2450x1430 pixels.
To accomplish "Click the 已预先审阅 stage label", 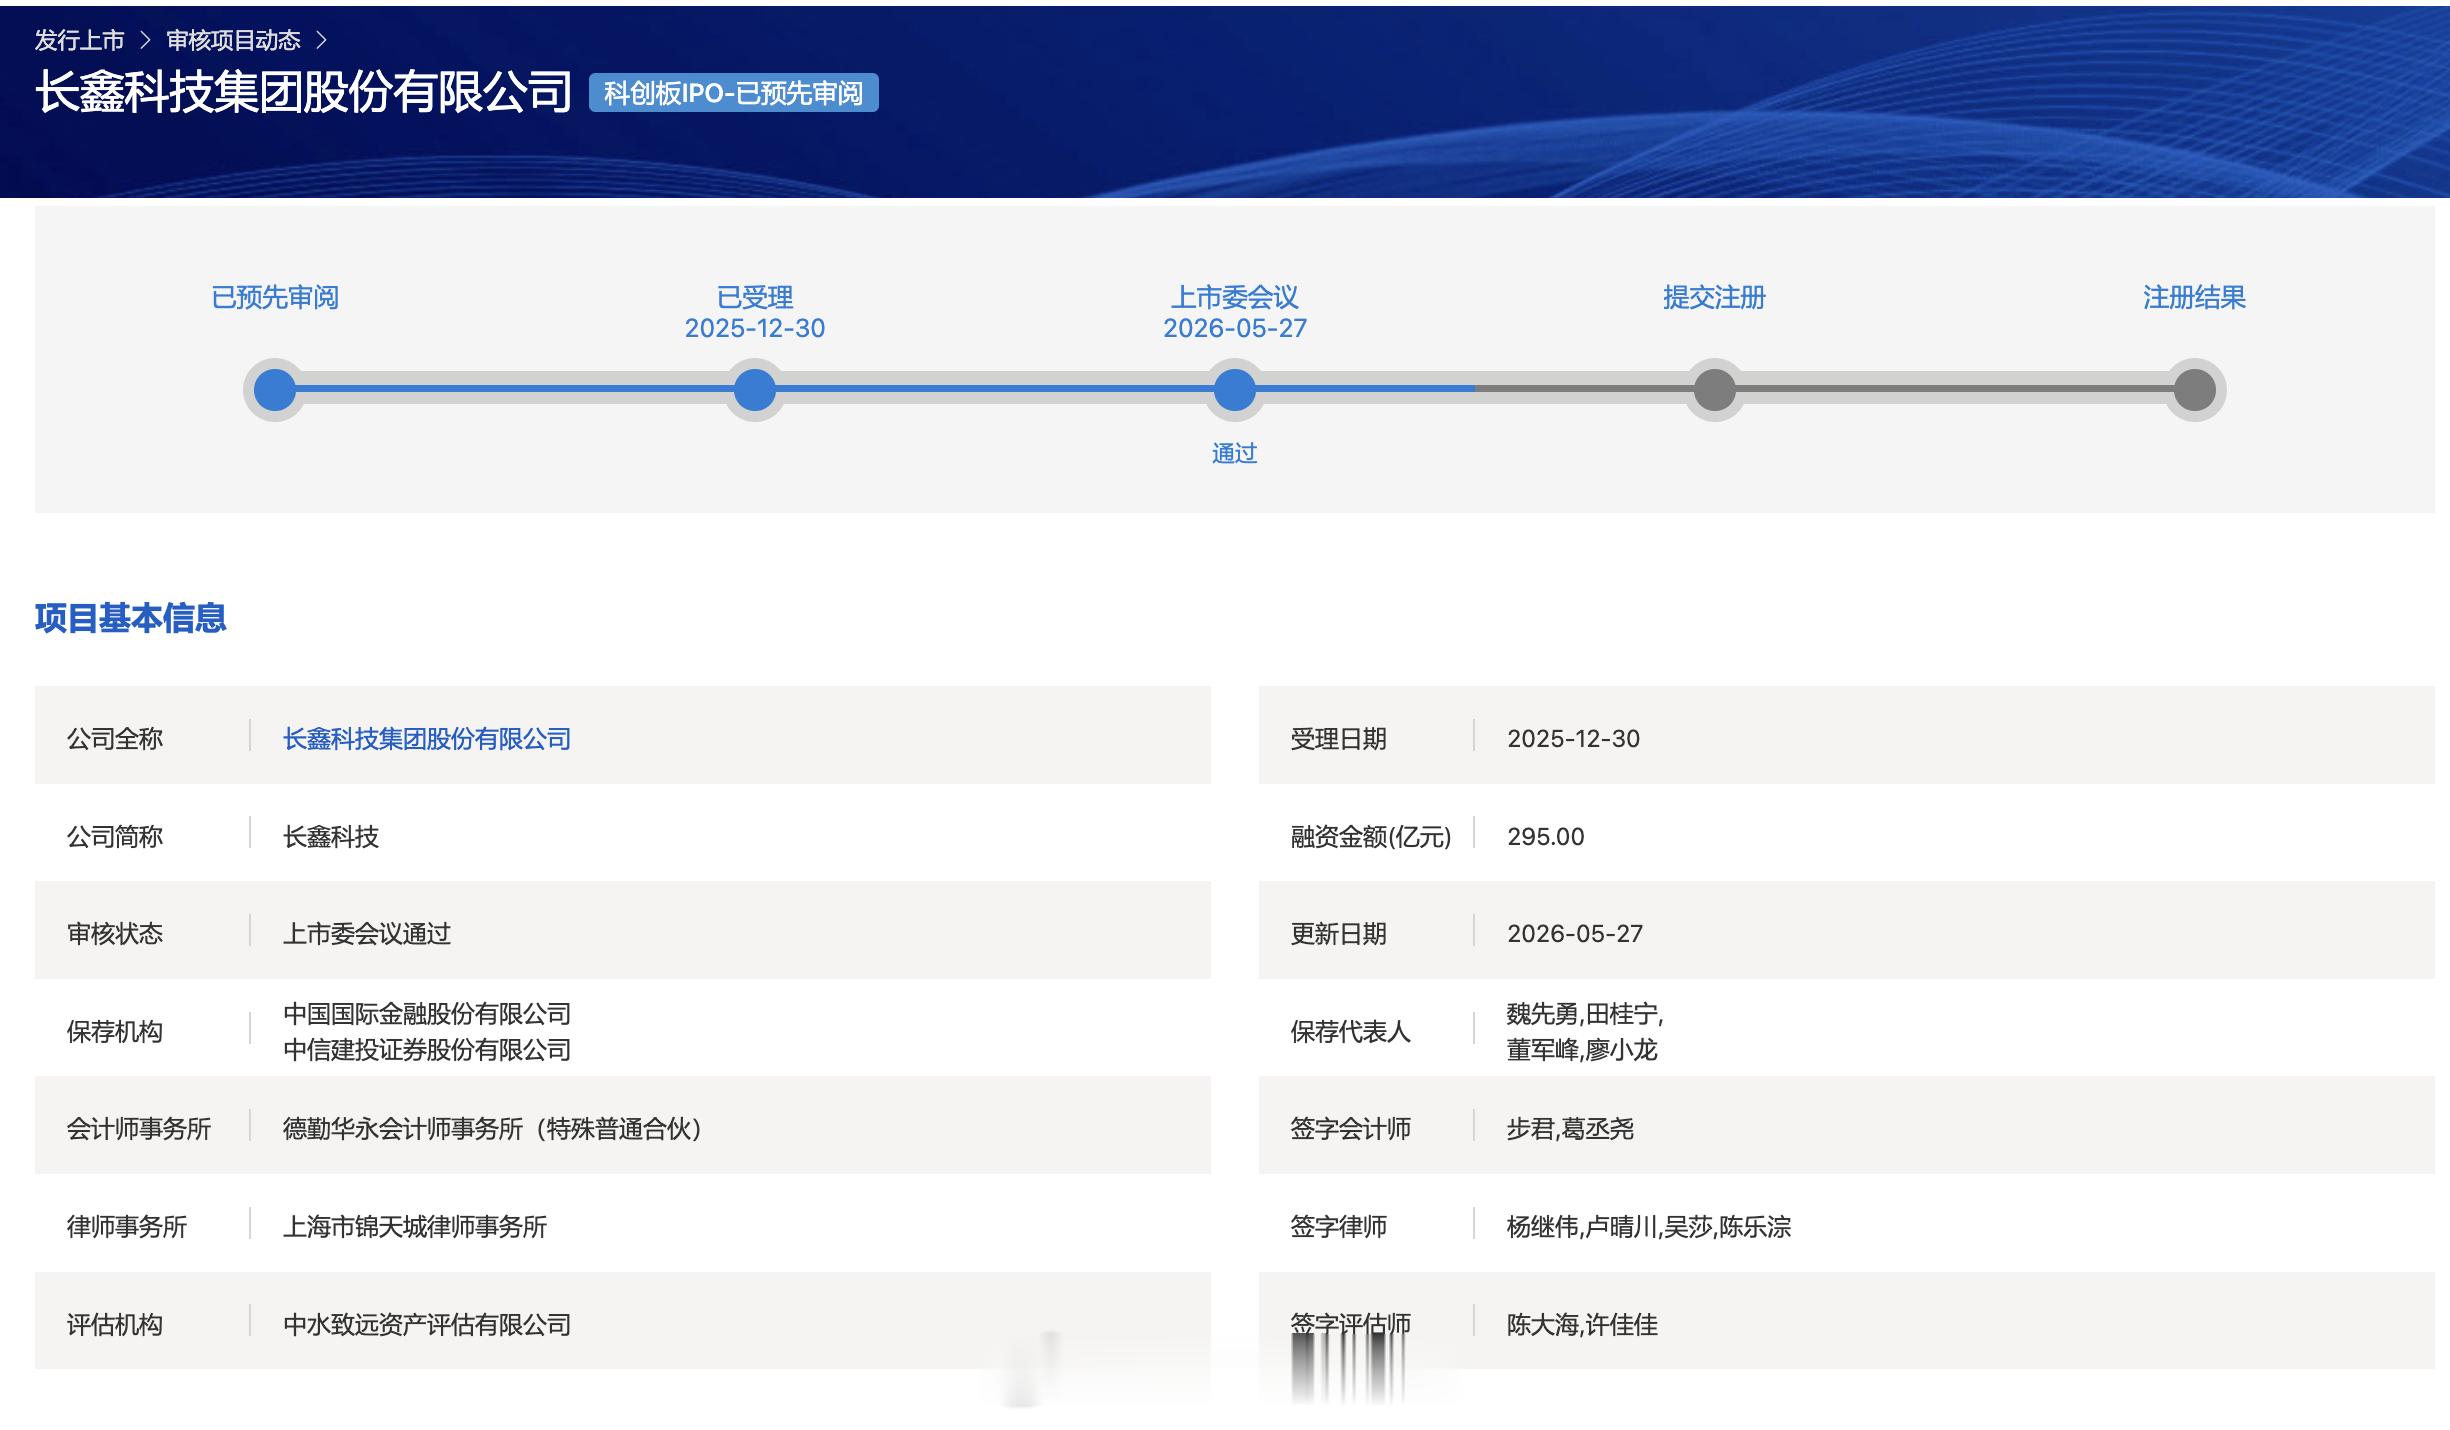I will (275, 297).
